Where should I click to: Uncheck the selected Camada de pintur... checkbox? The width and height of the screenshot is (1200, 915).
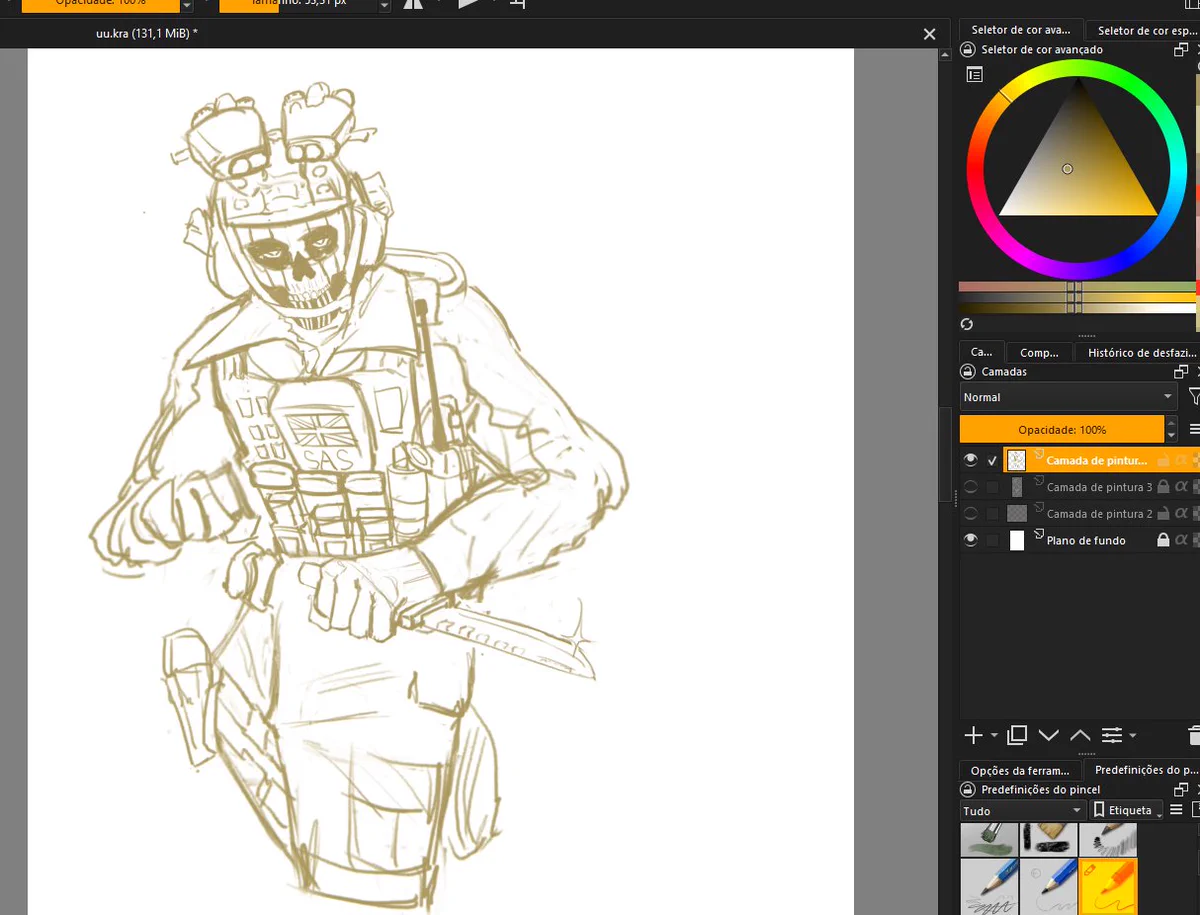992,461
